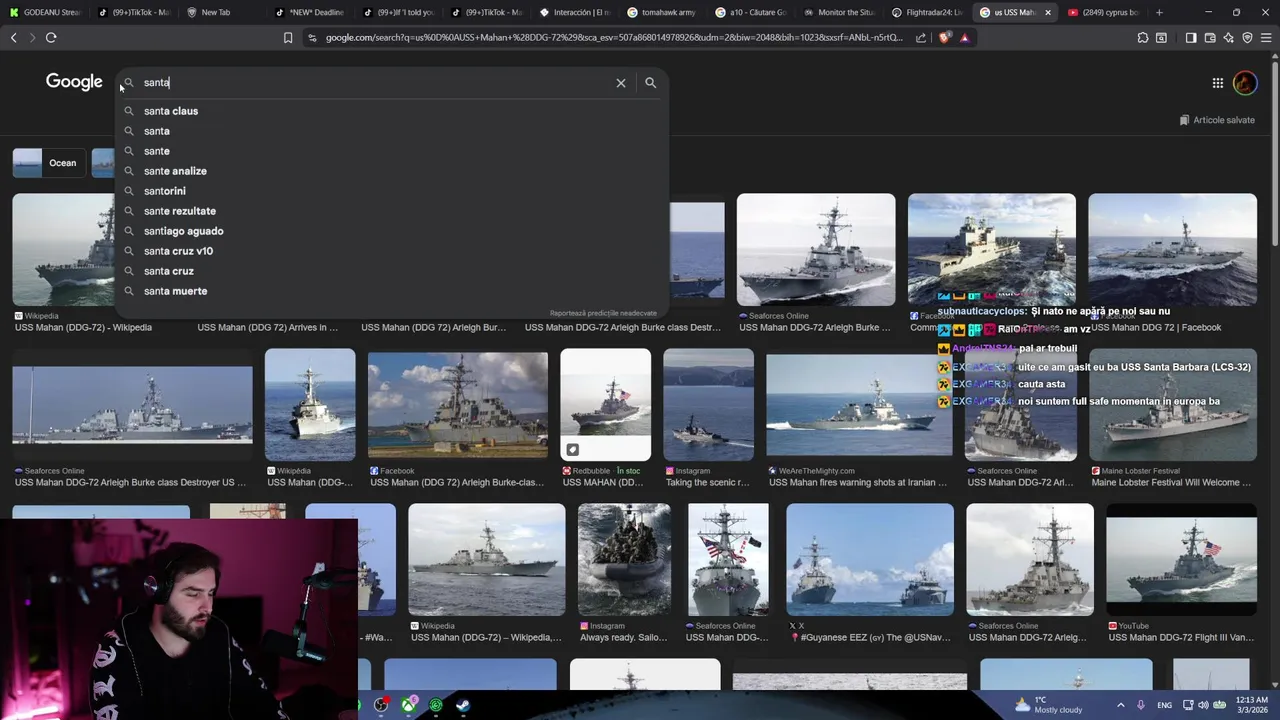
Task: Open the Brave Wallet icon
Action: pos(1209,38)
